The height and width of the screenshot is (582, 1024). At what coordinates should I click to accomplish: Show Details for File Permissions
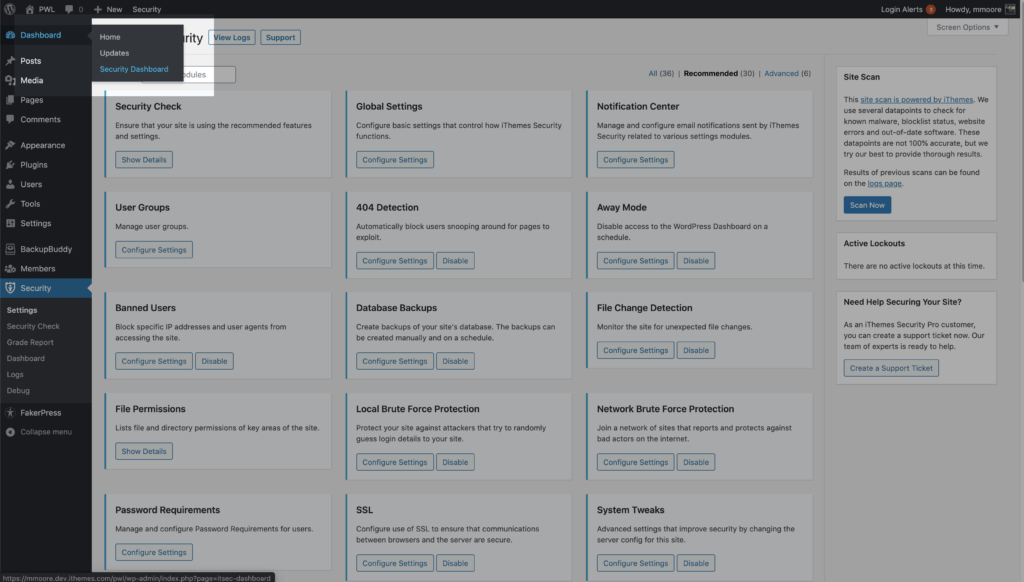coord(144,451)
